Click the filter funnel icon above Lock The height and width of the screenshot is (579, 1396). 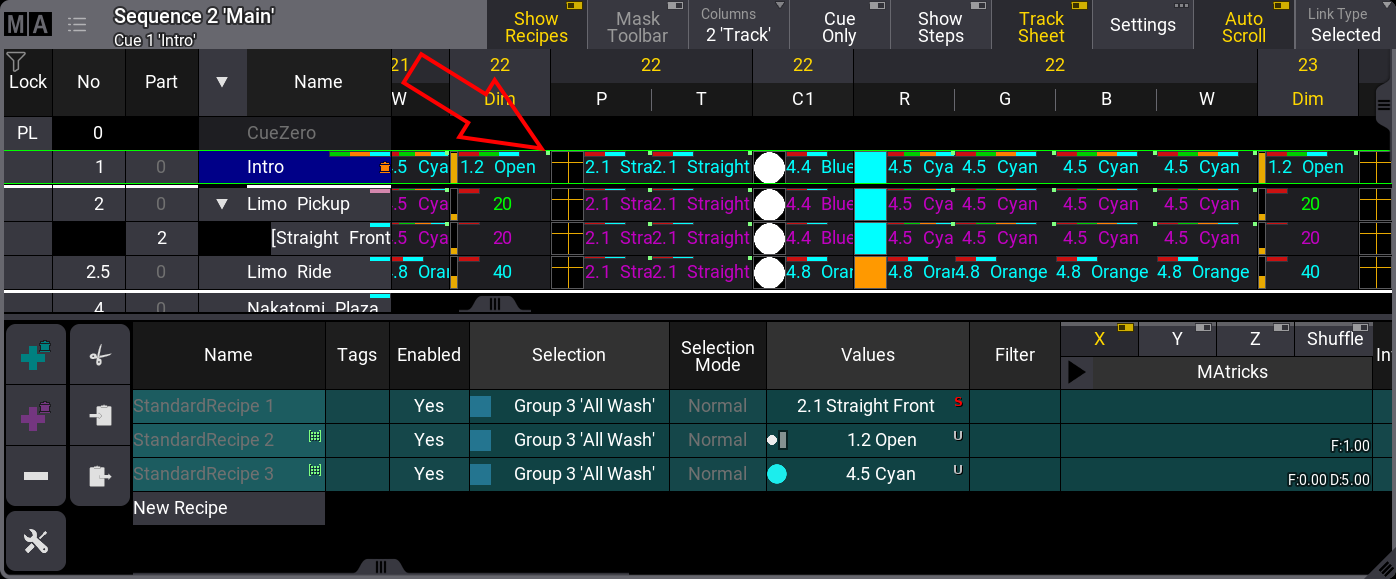(16, 62)
